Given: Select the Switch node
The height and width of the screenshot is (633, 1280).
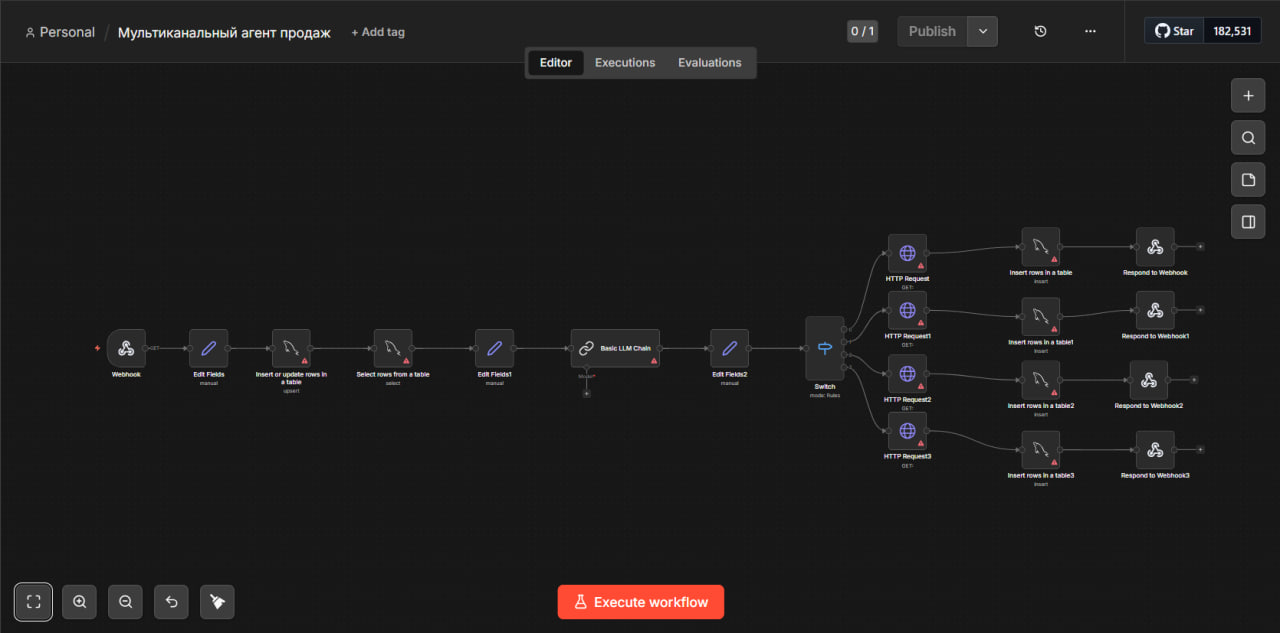Looking at the screenshot, I should [x=824, y=348].
